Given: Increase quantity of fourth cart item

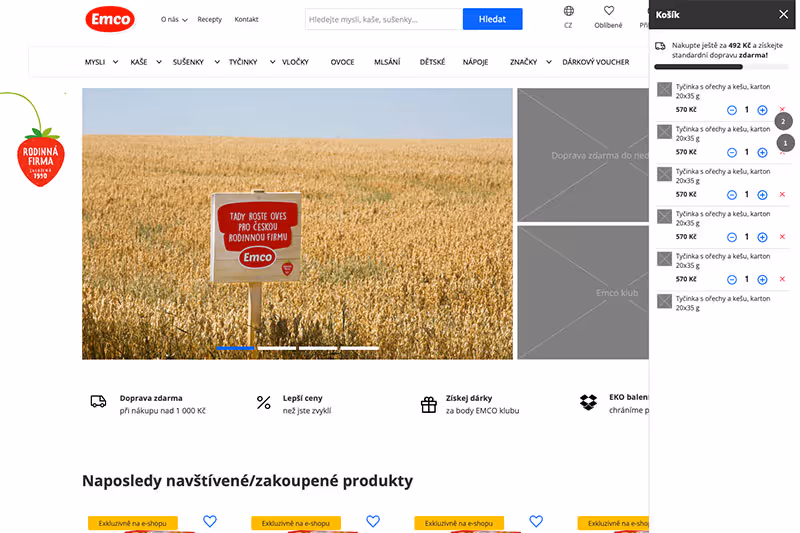Looking at the screenshot, I should (762, 237).
